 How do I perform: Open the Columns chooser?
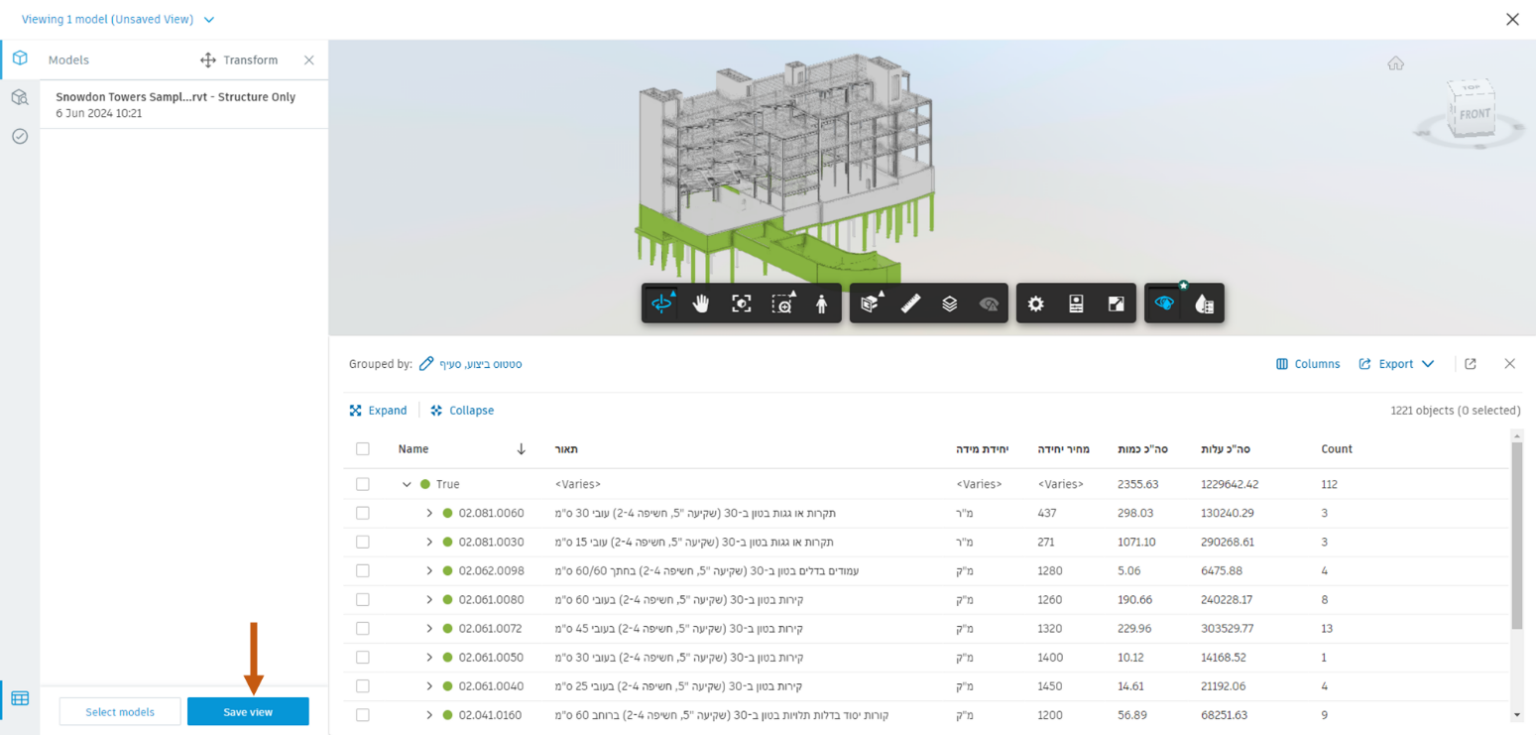(1308, 364)
